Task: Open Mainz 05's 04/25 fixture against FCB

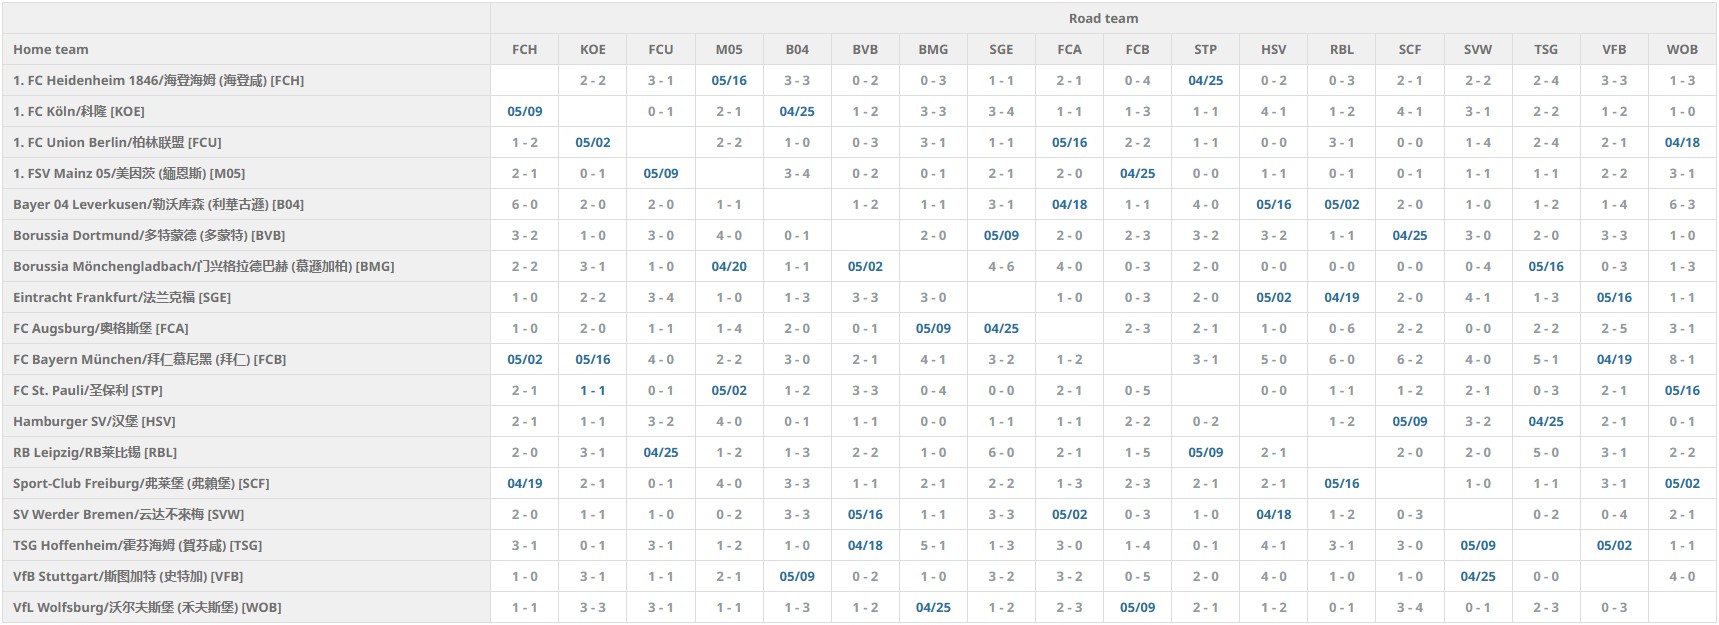Action: [1137, 173]
